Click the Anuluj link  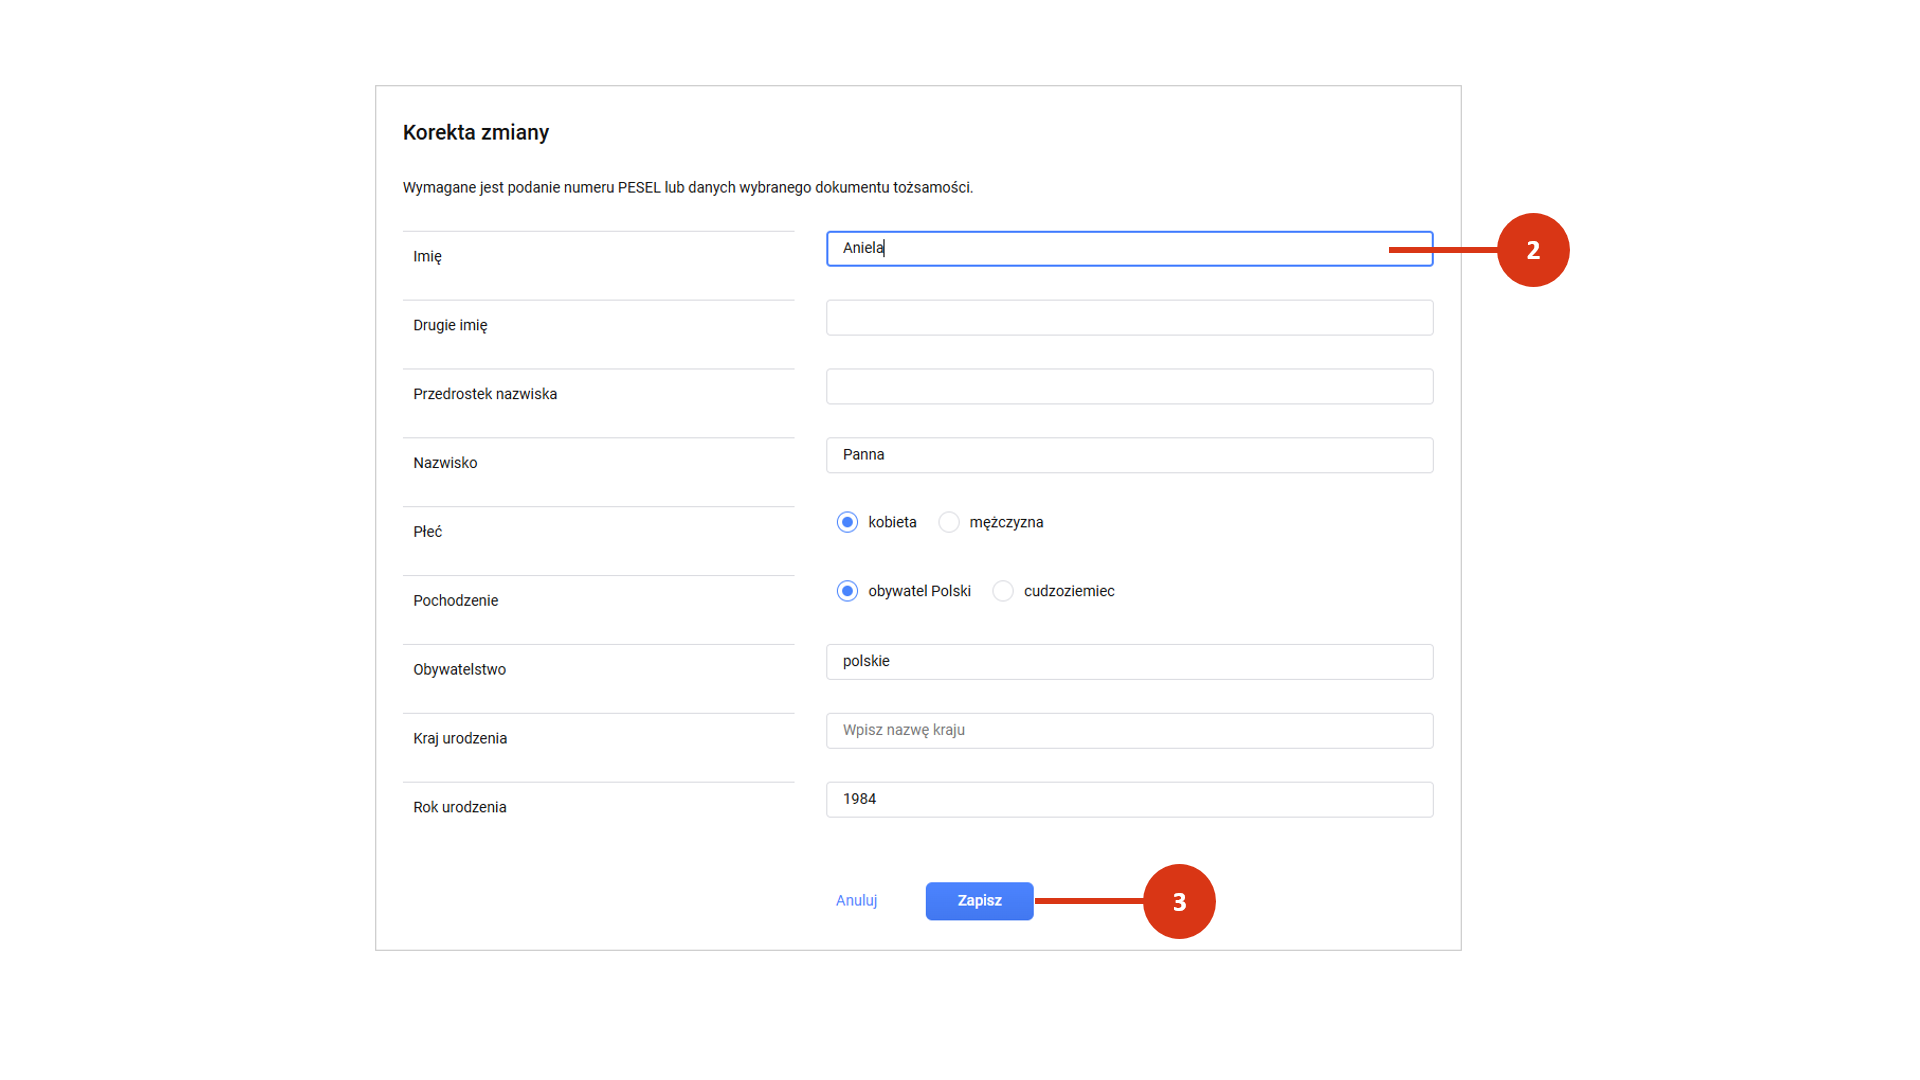tap(856, 901)
